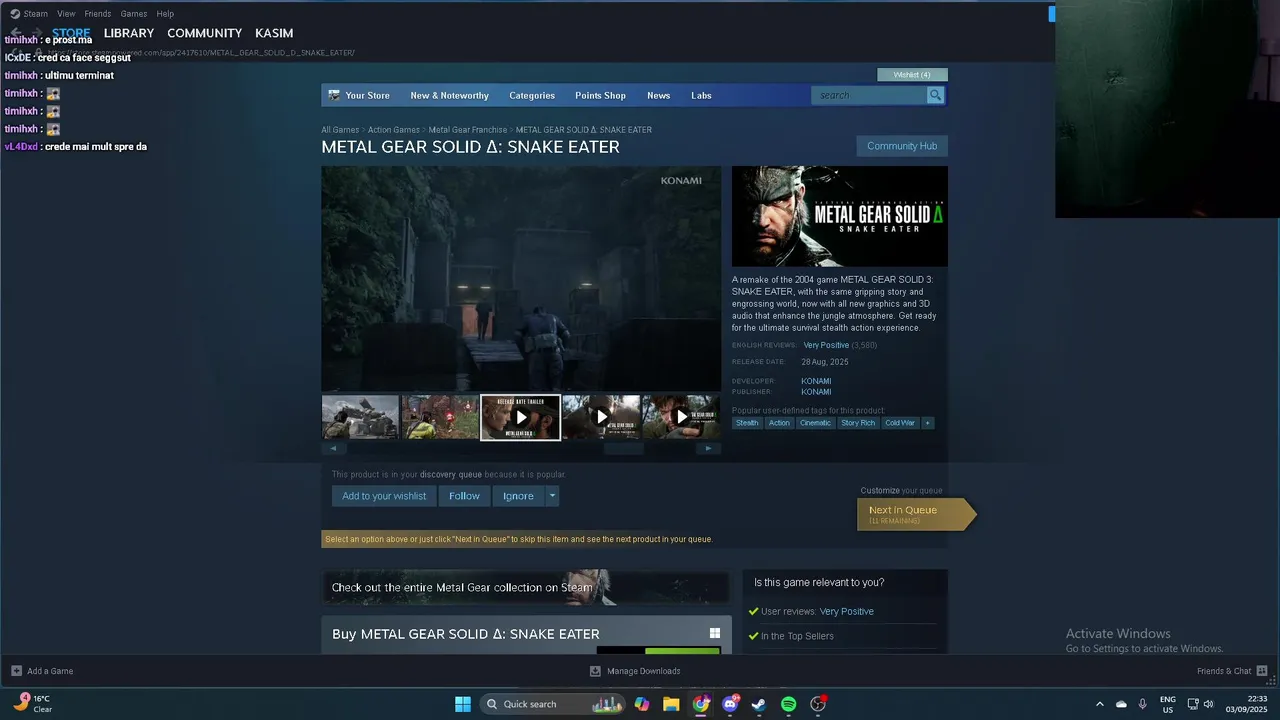Click the Metal Gear collection banner

525,588
